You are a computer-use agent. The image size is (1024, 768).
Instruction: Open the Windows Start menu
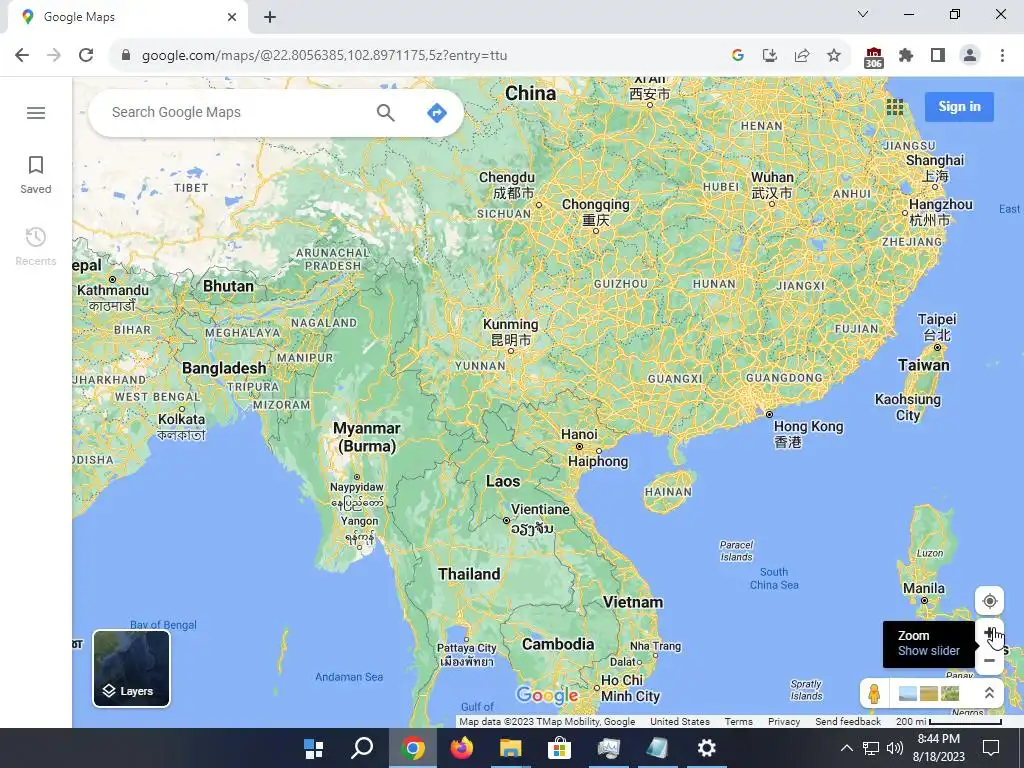[x=313, y=748]
